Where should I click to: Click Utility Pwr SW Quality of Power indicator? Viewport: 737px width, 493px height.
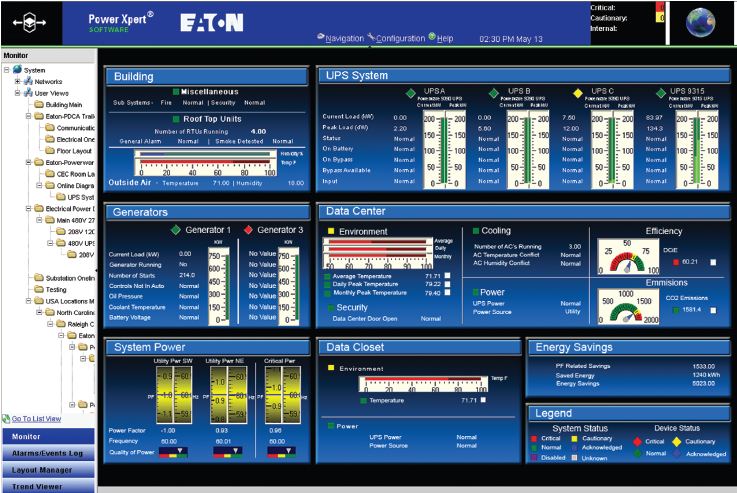coord(173,452)
